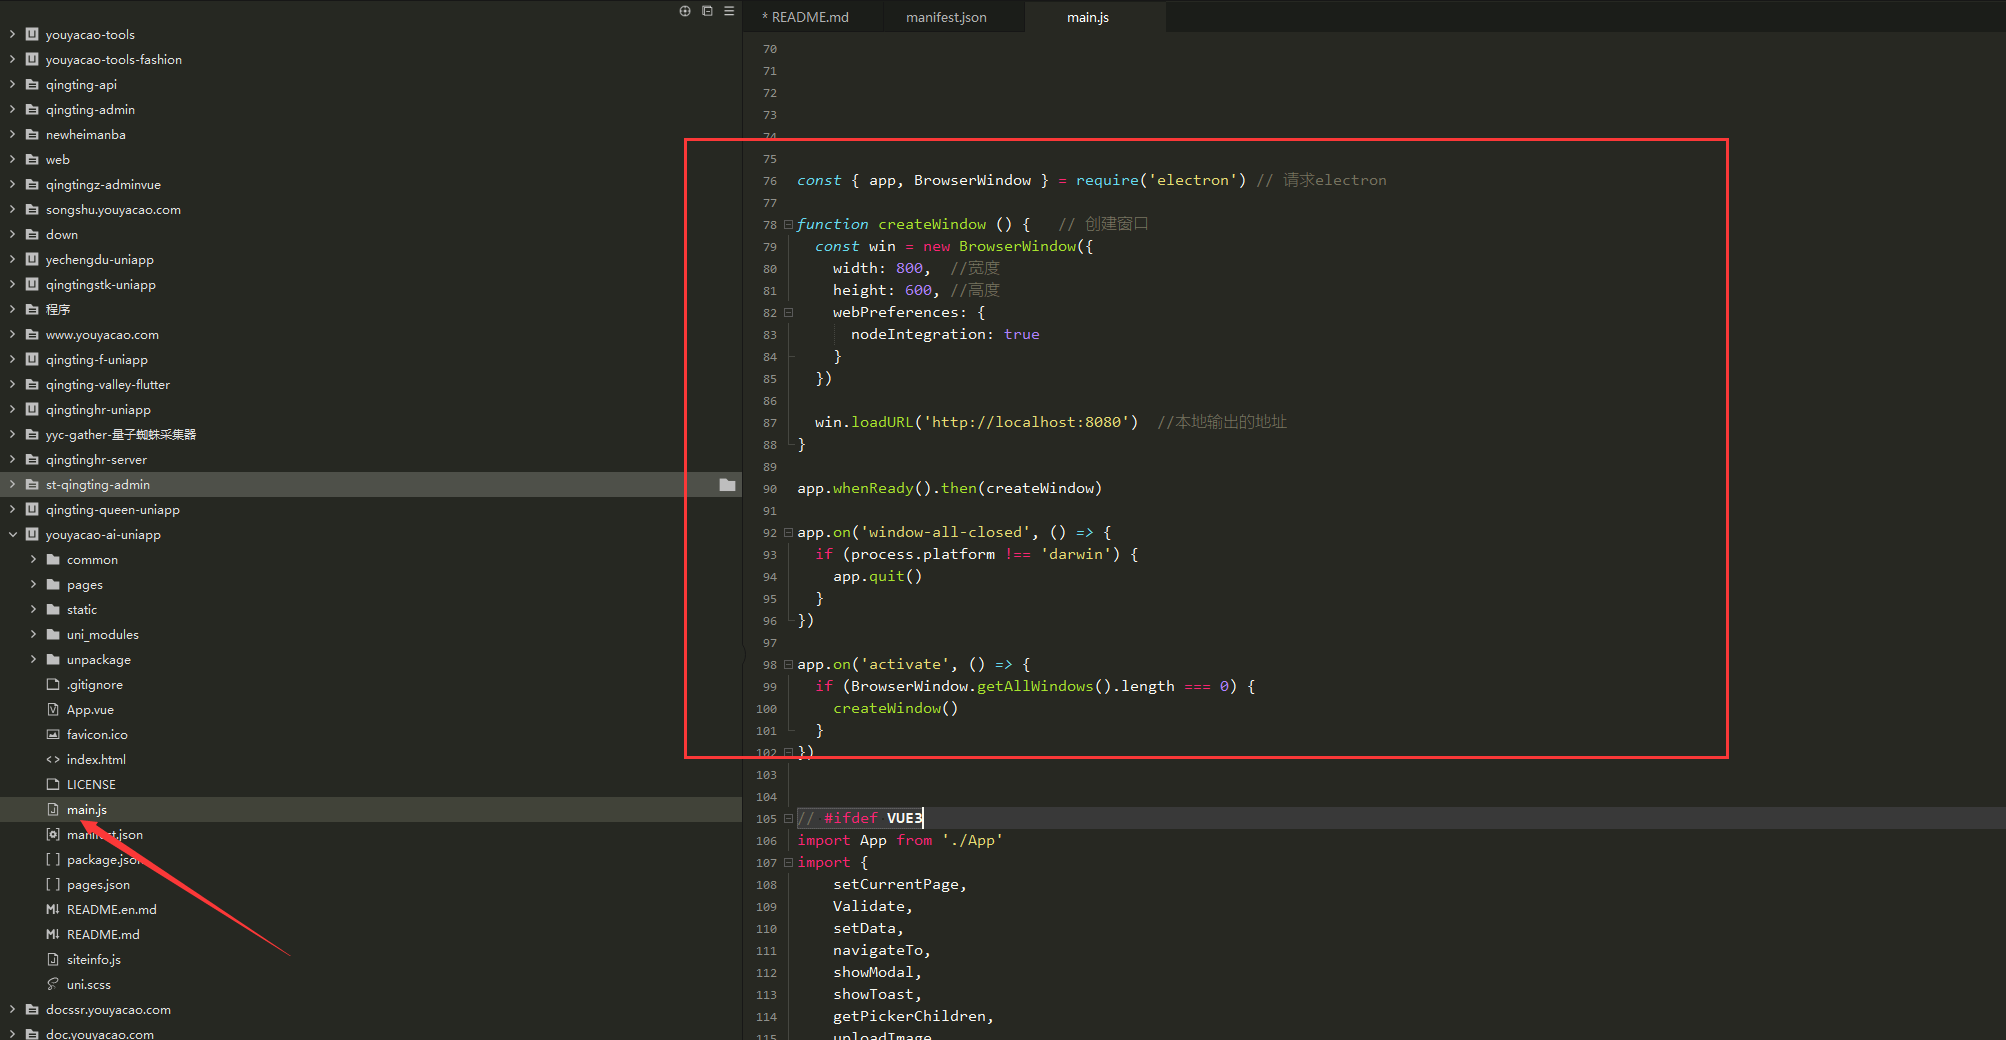
Task: Fold the ifdef VUE3 block at line 105
Action: (788, 818)
